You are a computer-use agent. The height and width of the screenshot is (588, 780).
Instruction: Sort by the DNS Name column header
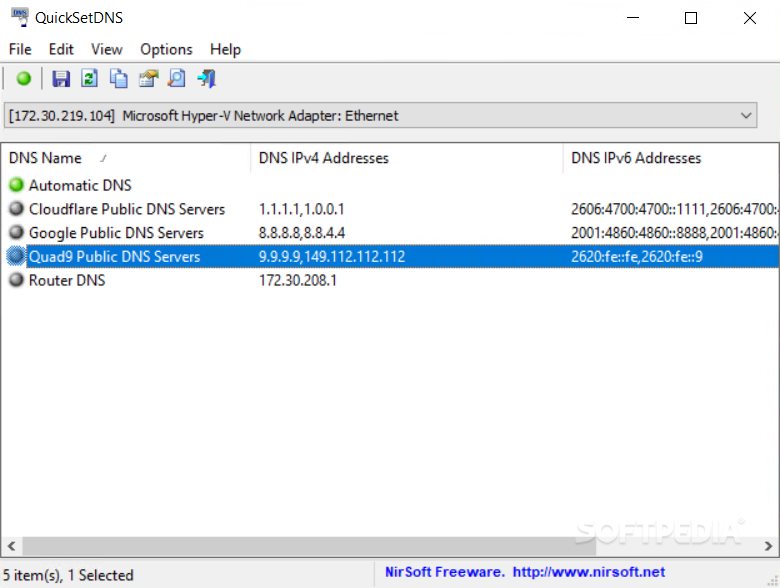(x=125, y=158)
